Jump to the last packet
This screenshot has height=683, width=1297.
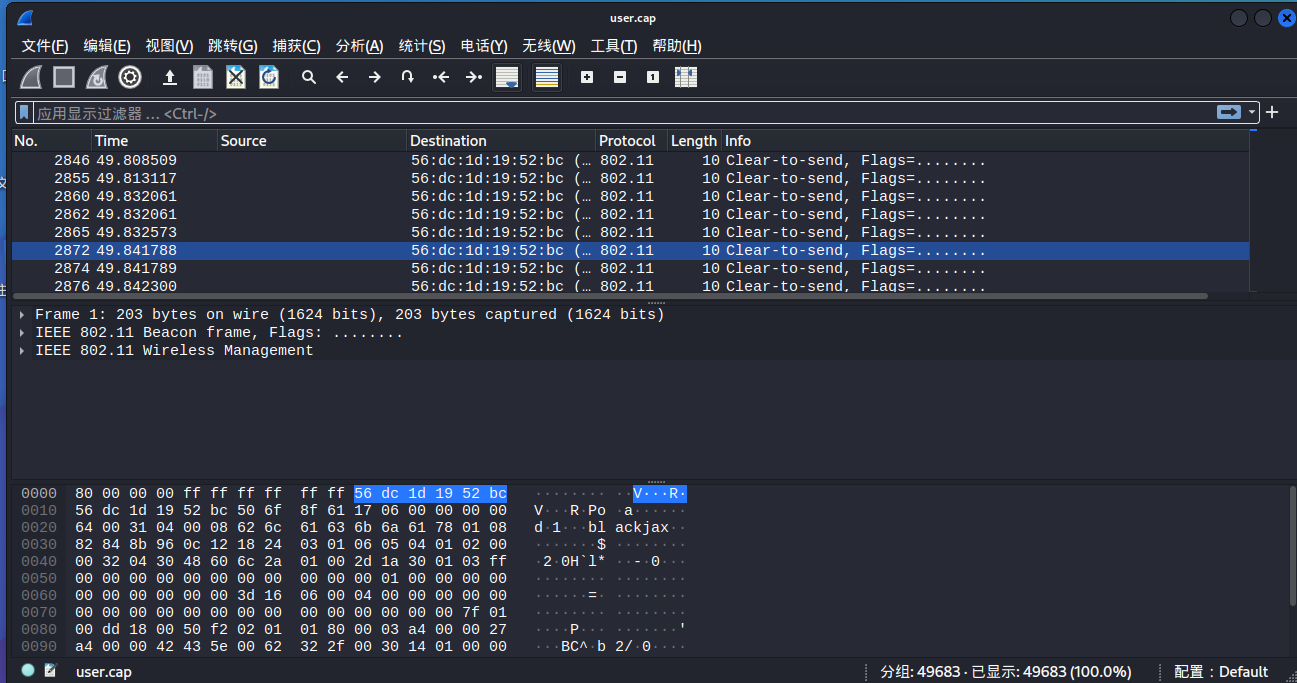[x=474, y=77]
